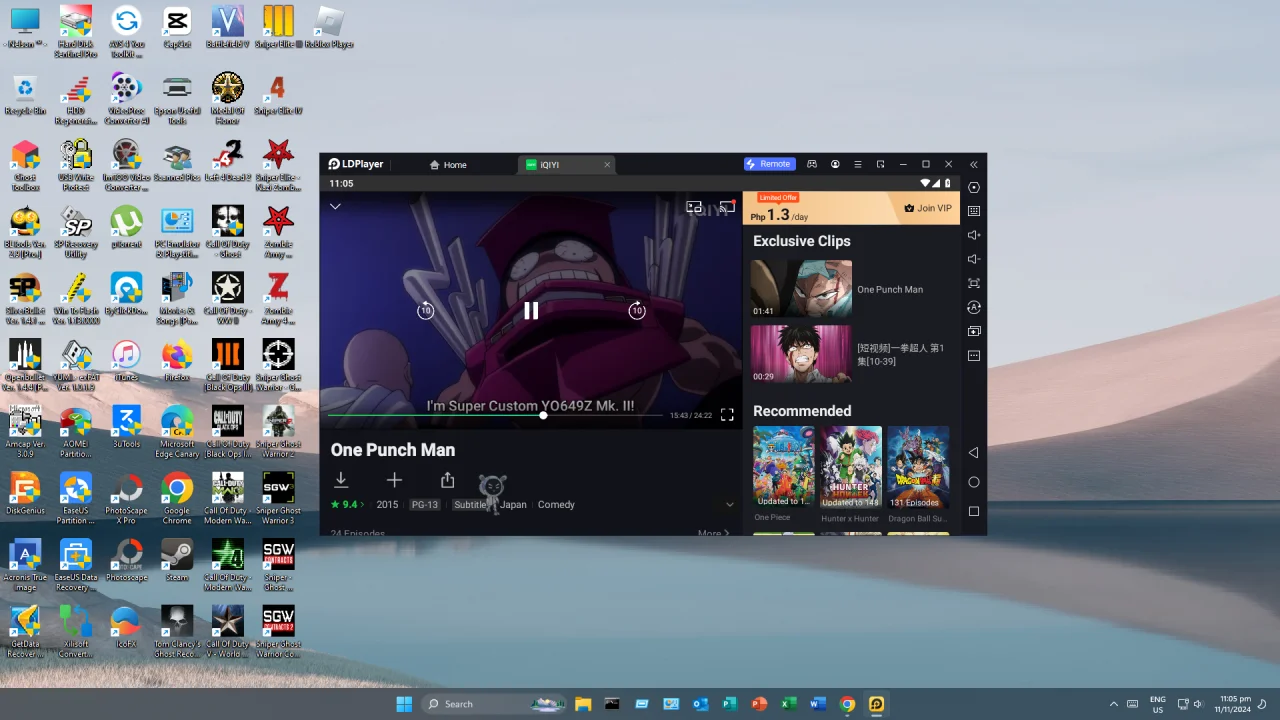Image resolution: width=1280 pixels, height=720 pixels.
Task: Select the Left 4 Dead 2 desktop shortcut
Action: pos(228,160)
